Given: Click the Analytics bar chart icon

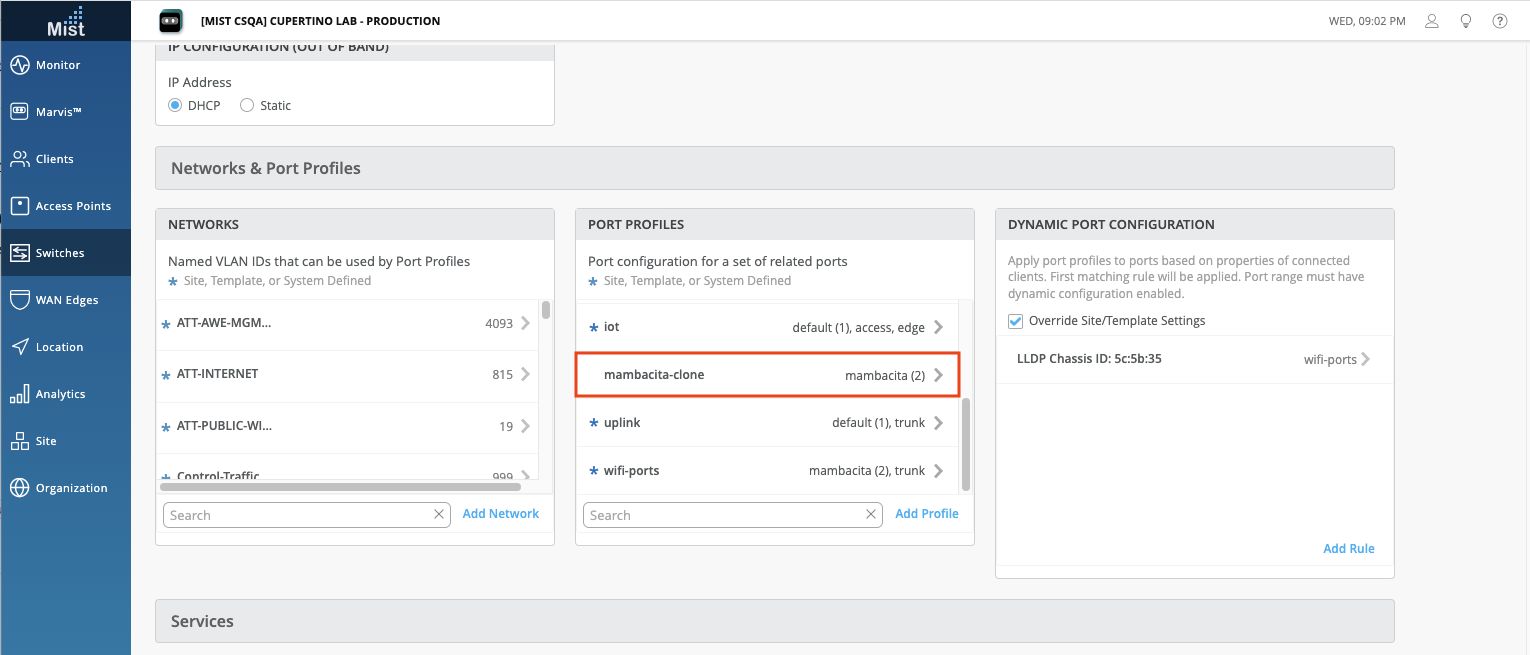Looking at the screenshot, I should pyautogui.click(x=19, y=394).
